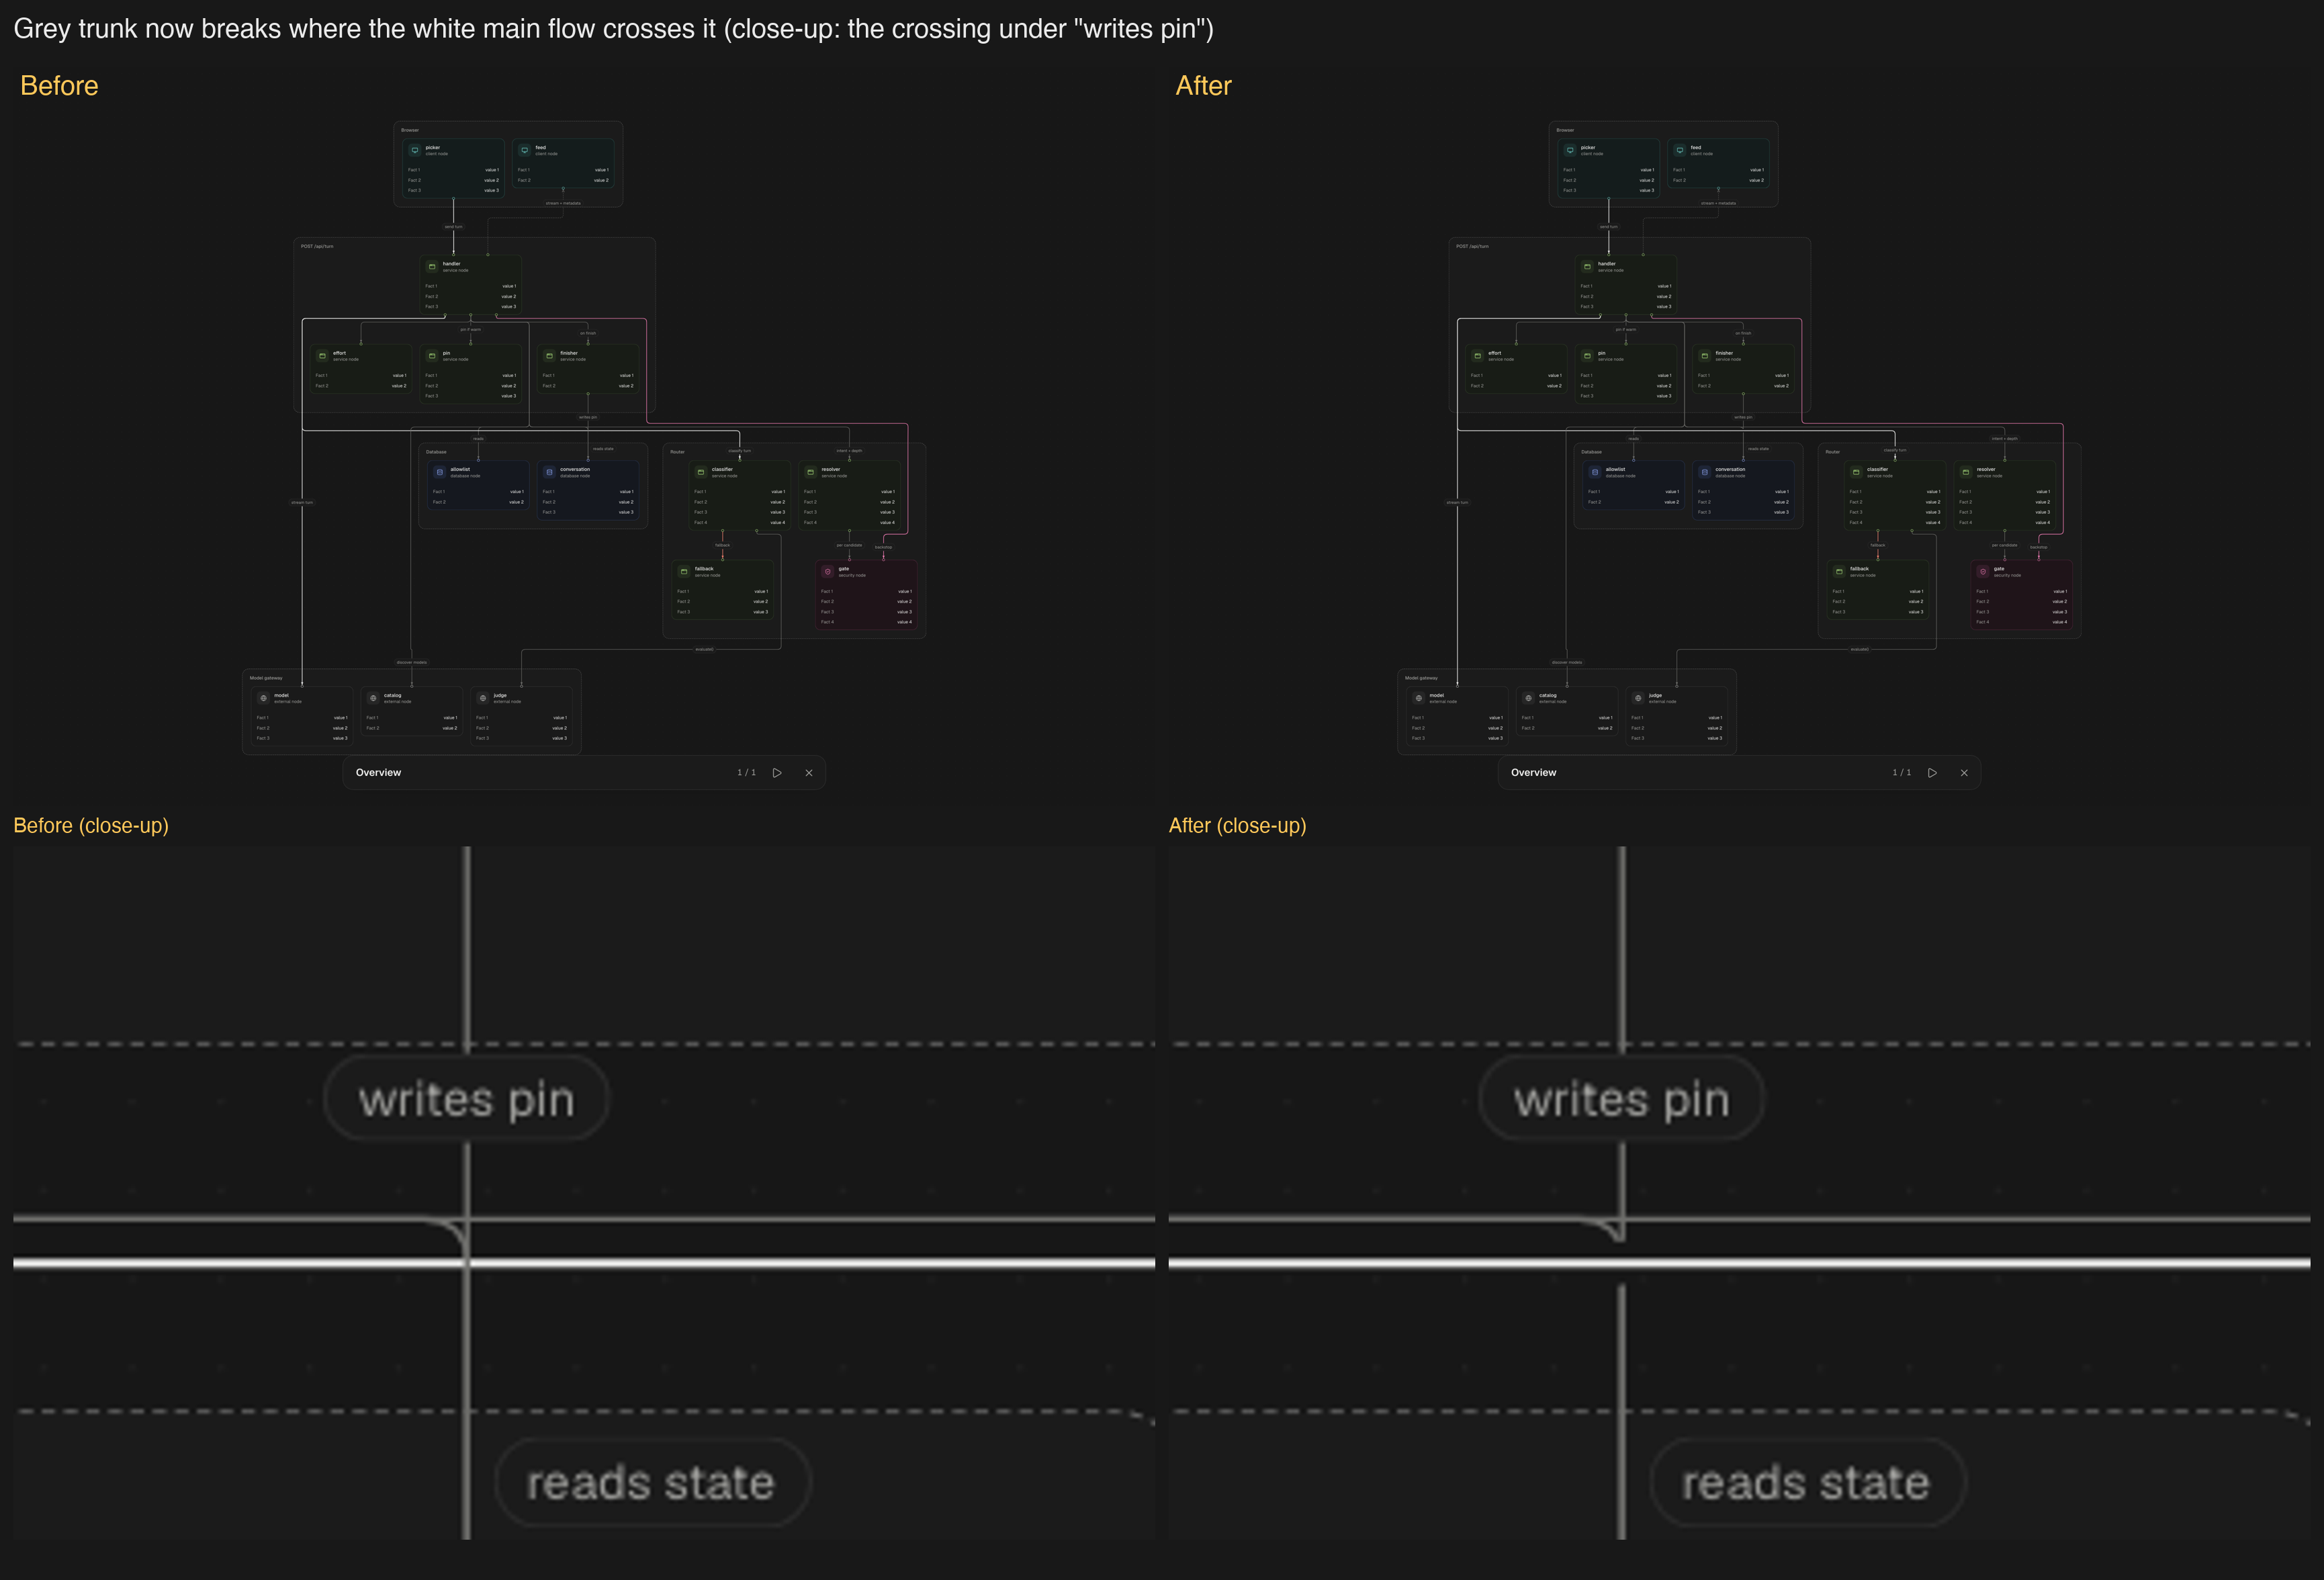This screenshot has width=2324, height=1580.
Task: Click "send turn" edge label in After diagram
Action: click(1608, 227)
